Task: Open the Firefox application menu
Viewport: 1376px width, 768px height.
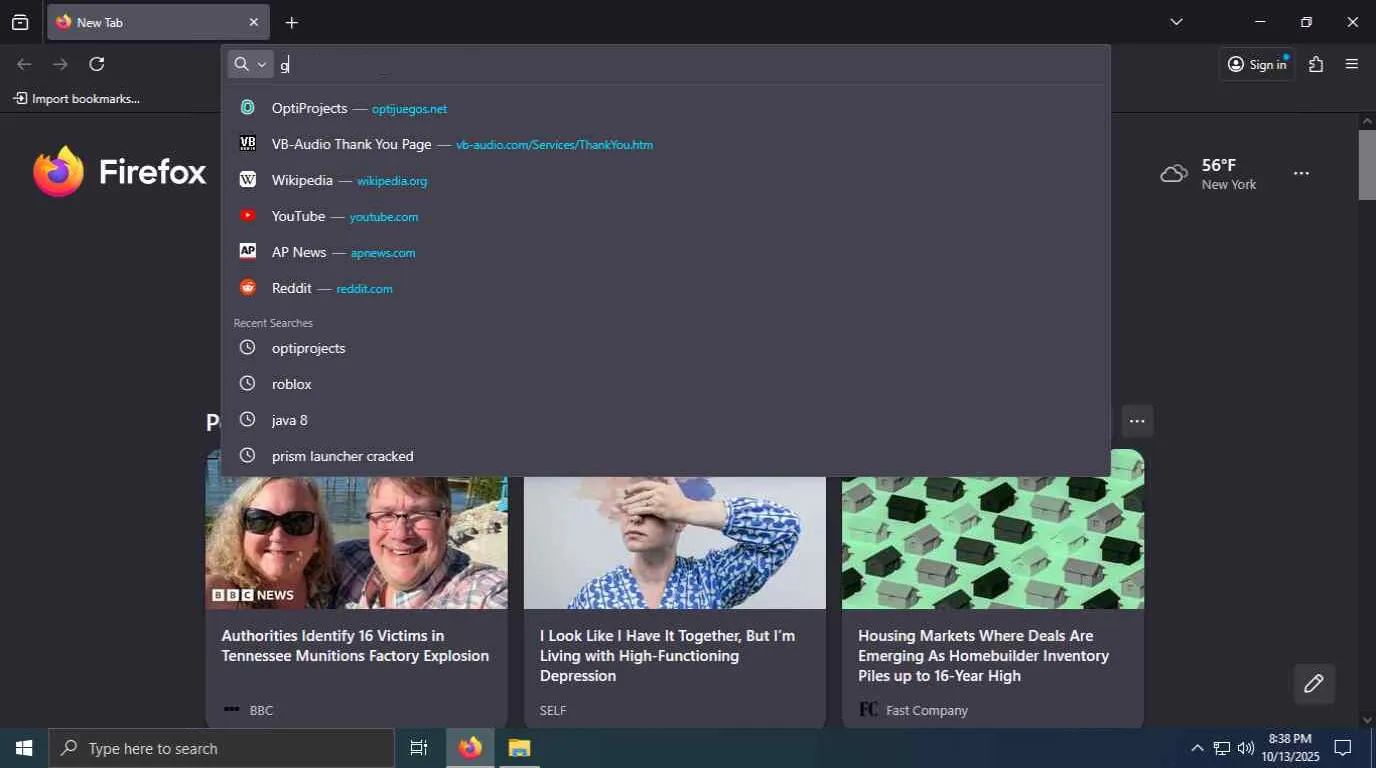Action: point(1352,64)
